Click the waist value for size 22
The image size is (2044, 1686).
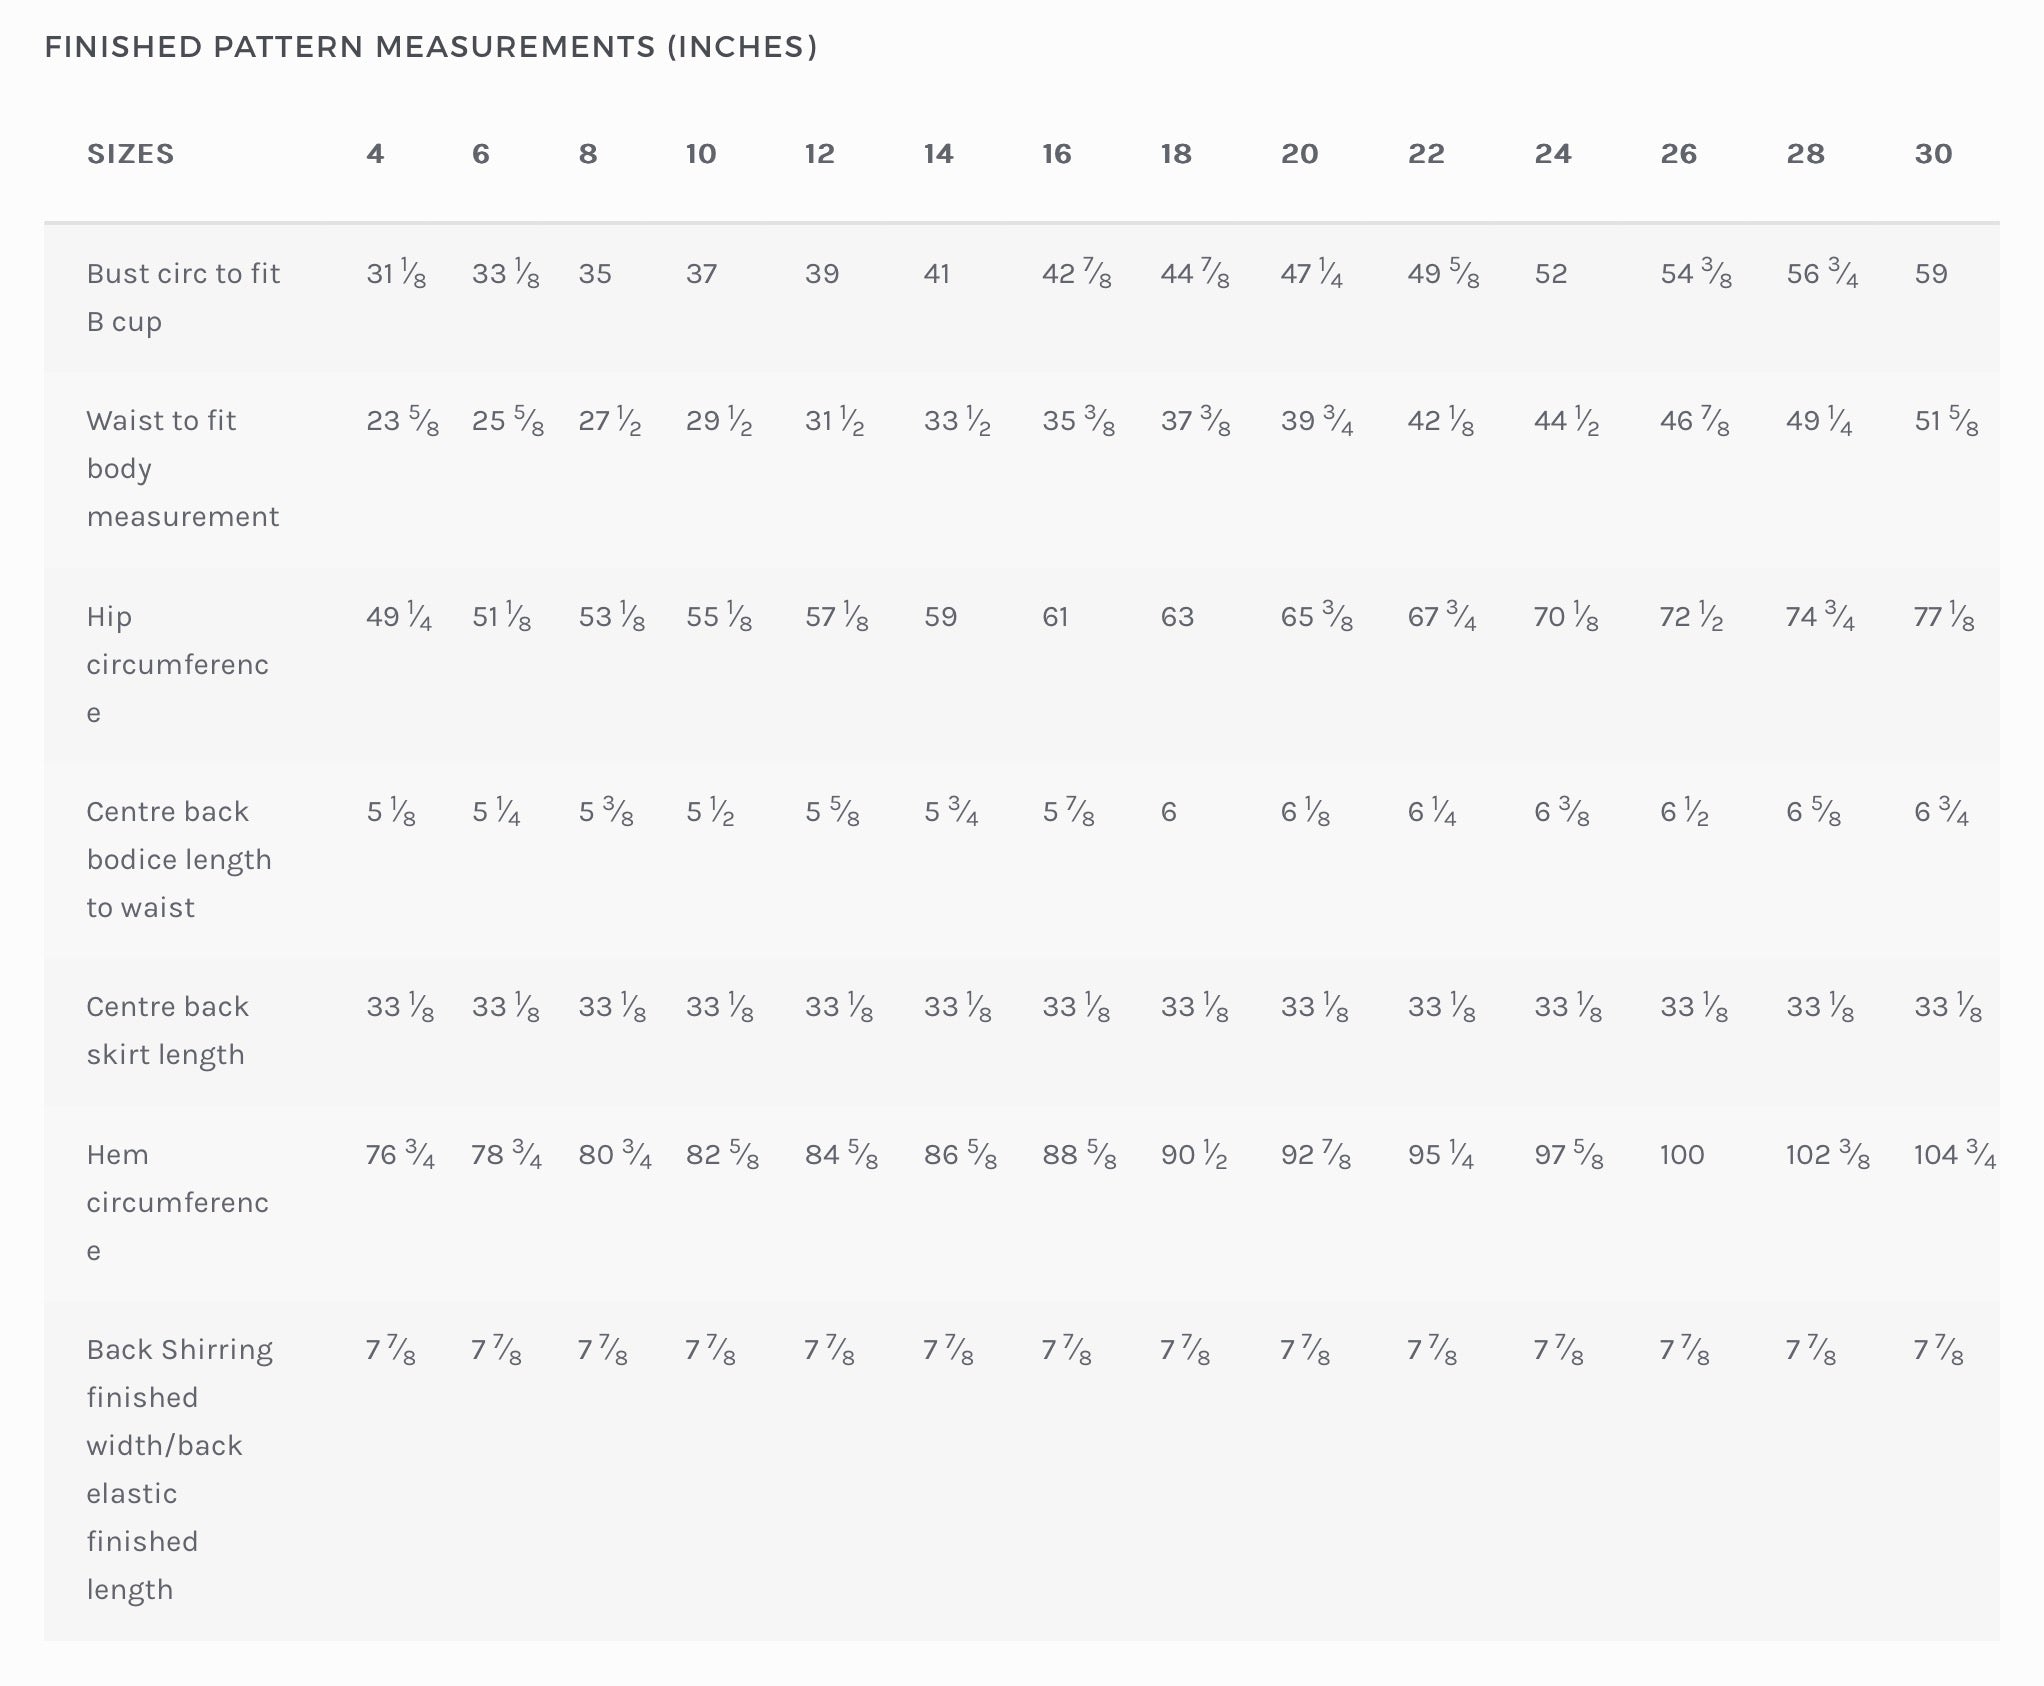tap(1440, 421)
